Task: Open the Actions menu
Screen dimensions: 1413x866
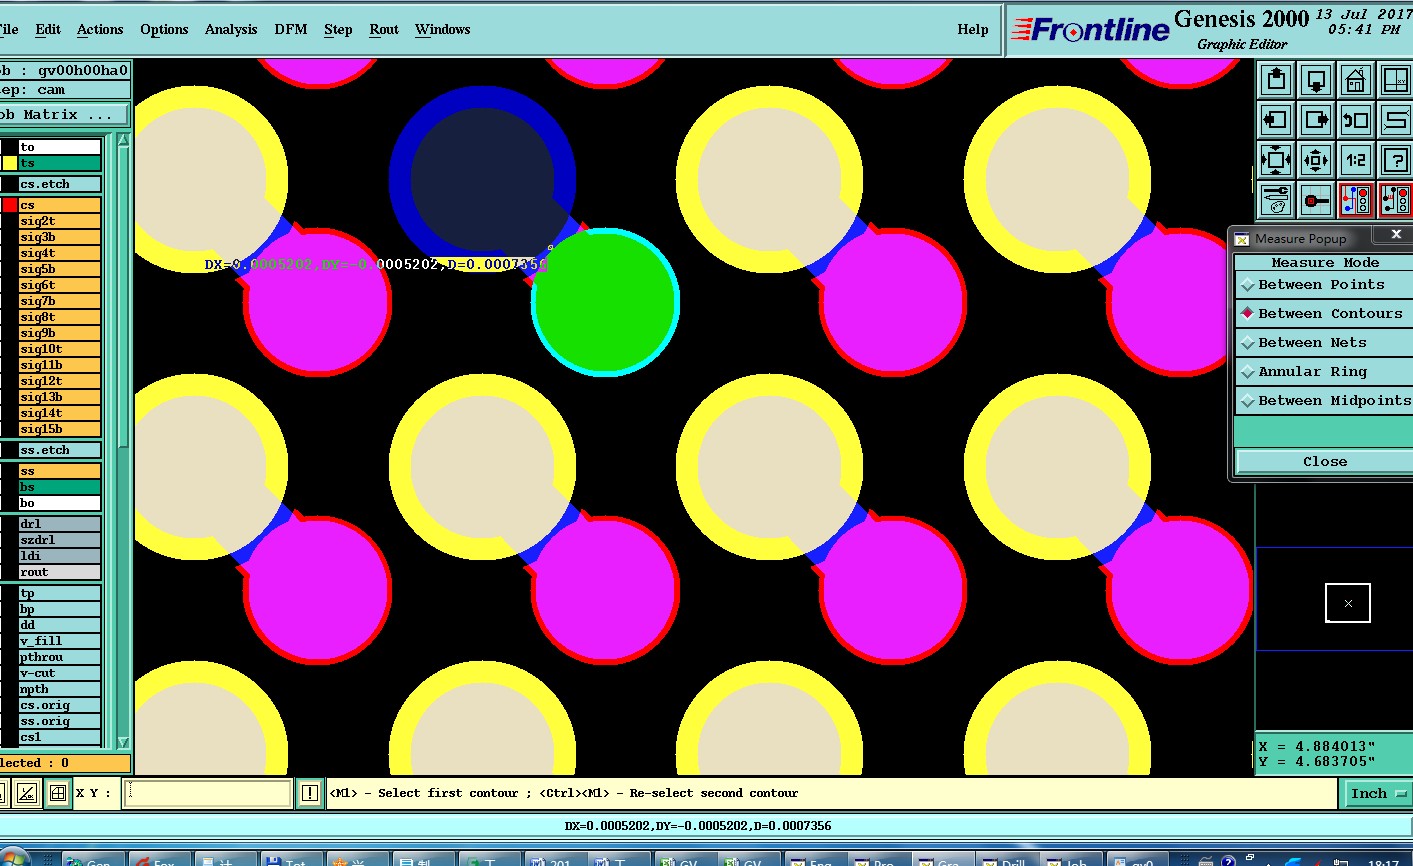Action: coord(100,30)
